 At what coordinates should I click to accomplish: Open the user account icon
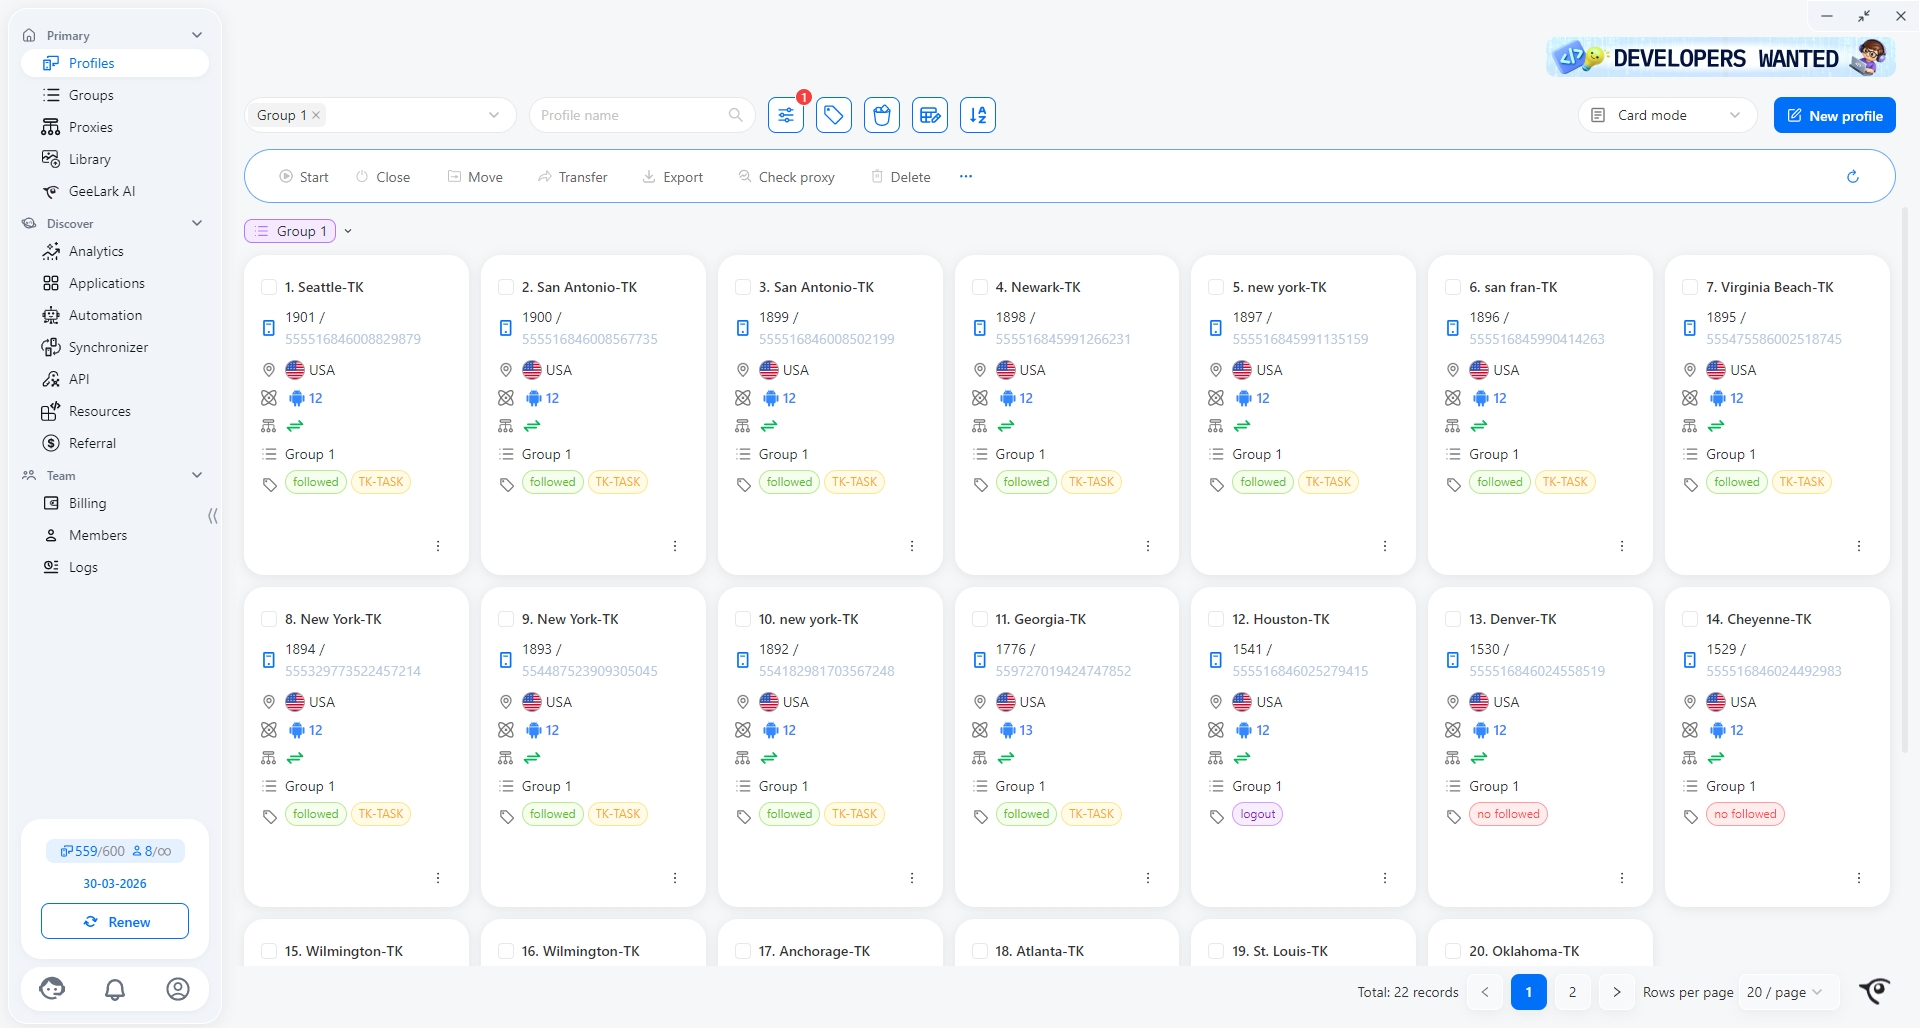click(x=178, y=989)
